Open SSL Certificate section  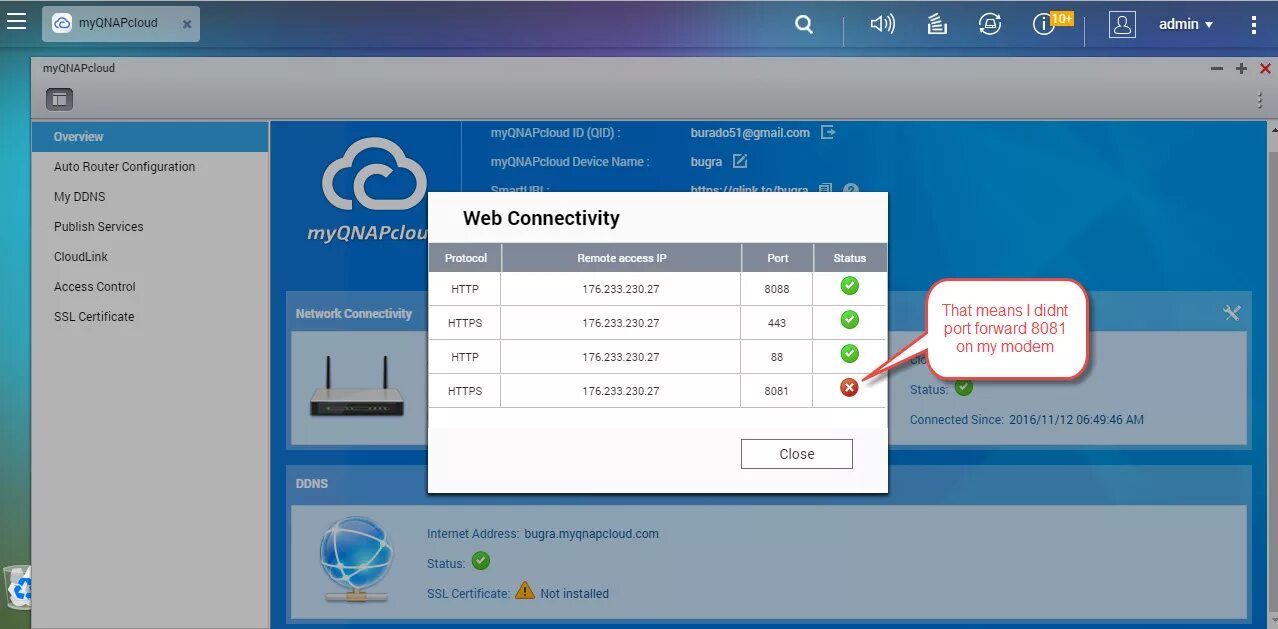(150, 317)
